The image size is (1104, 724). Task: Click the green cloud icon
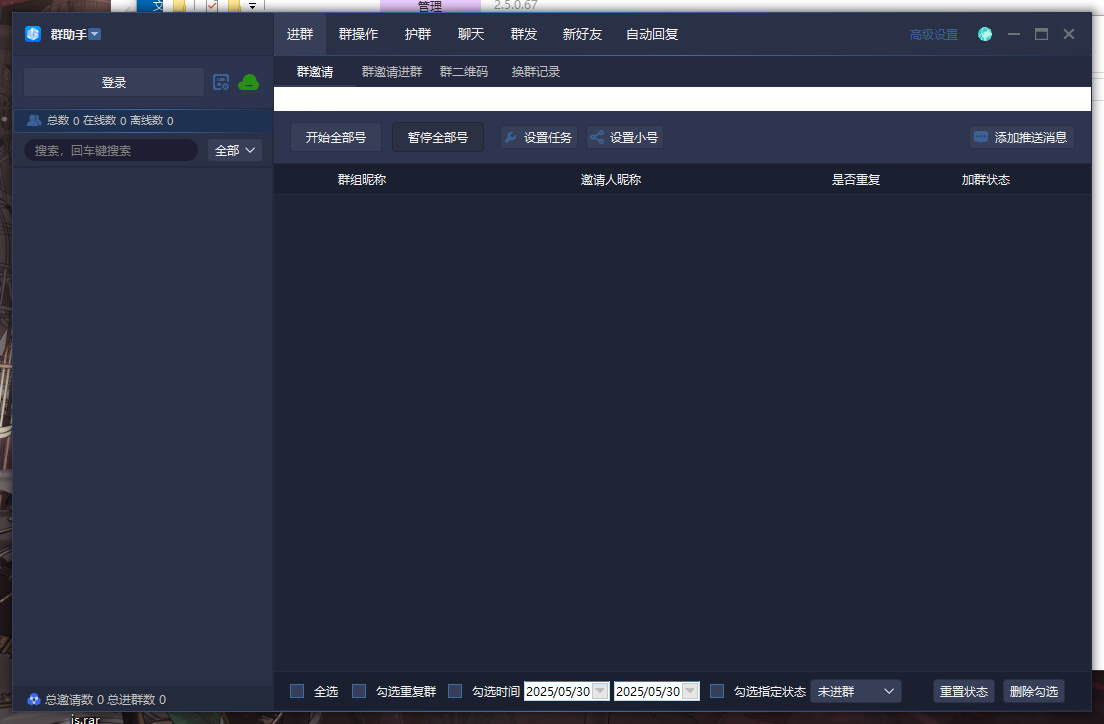[248, 82]
